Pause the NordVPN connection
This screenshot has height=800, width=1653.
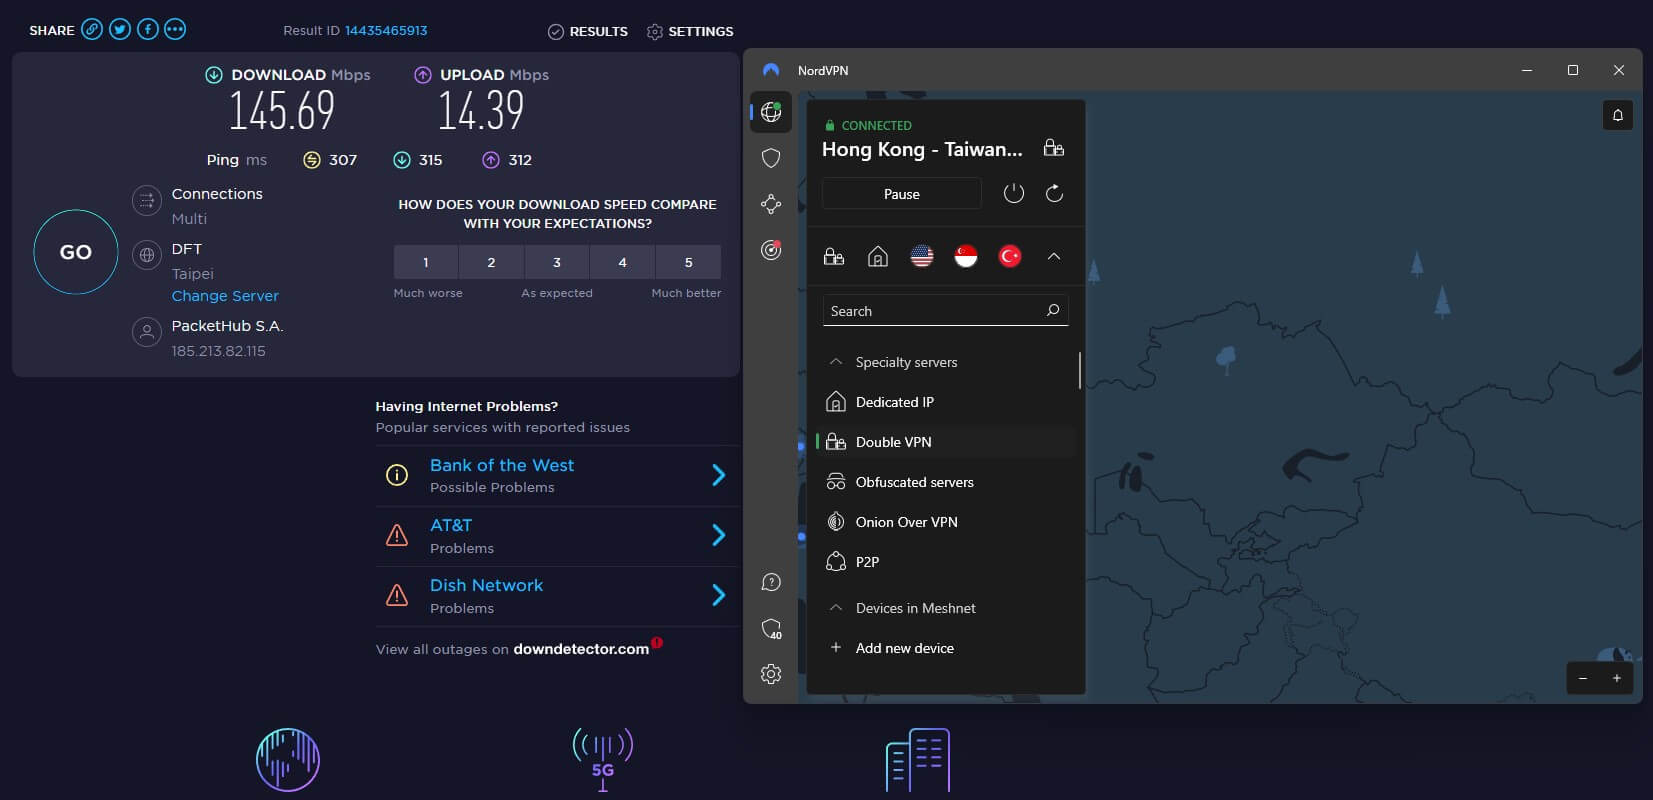click(901, 194)
